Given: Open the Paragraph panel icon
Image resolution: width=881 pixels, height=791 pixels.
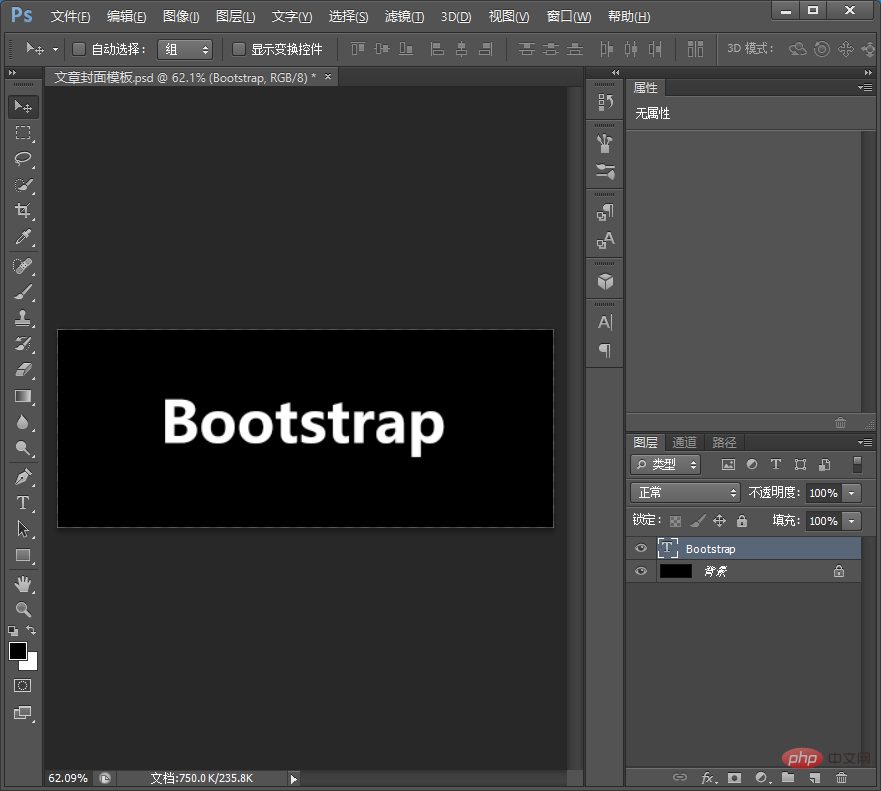Looking at the screenshot, I should click(605, 351).
